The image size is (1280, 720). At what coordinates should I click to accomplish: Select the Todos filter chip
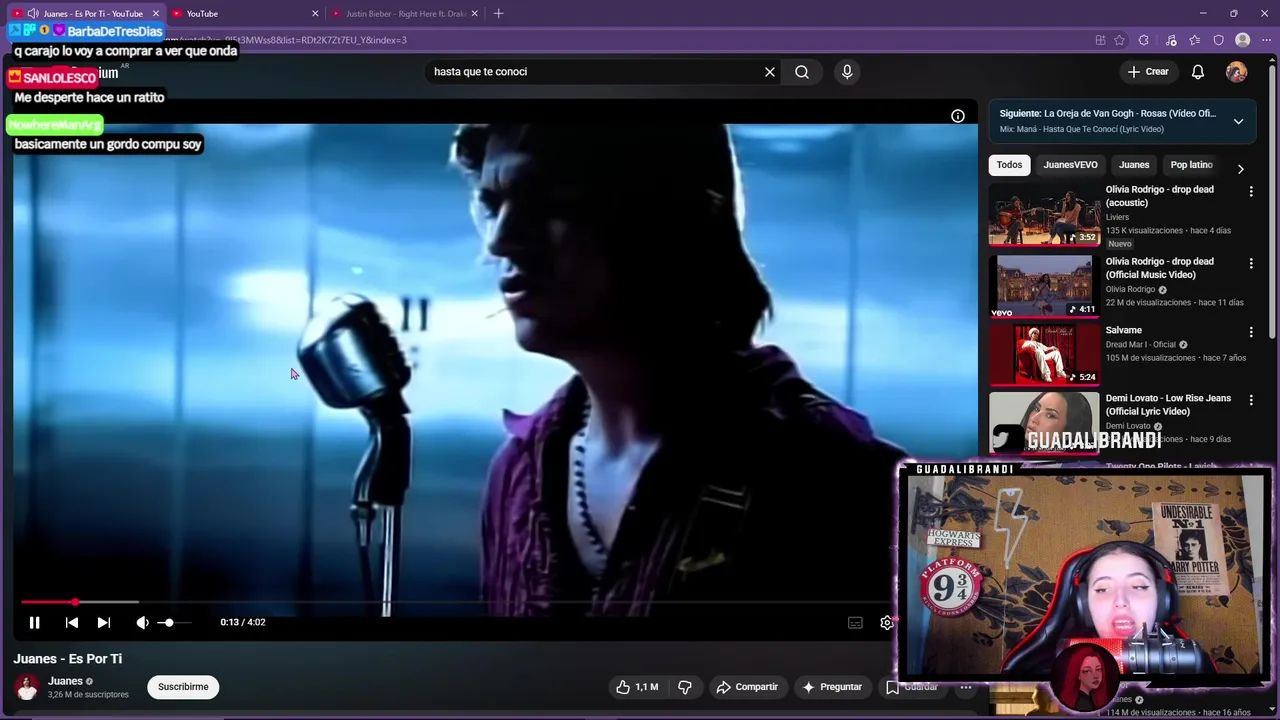coord(1009,165)
